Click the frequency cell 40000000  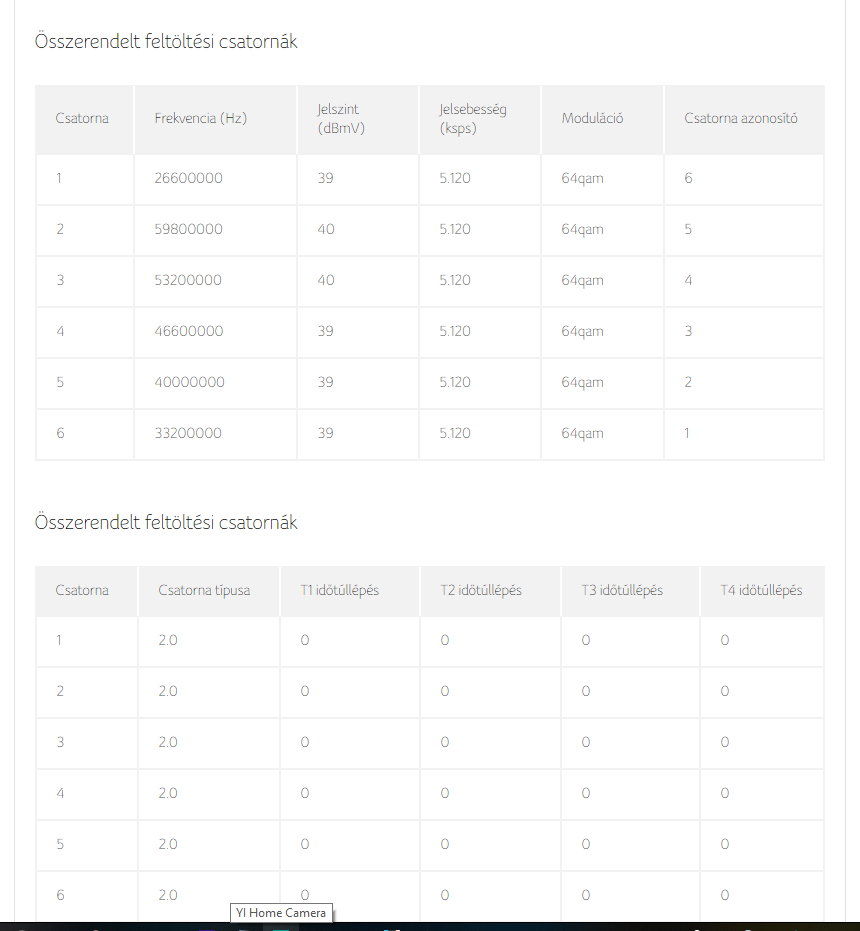pyautogui.click(x=188, y=382)
